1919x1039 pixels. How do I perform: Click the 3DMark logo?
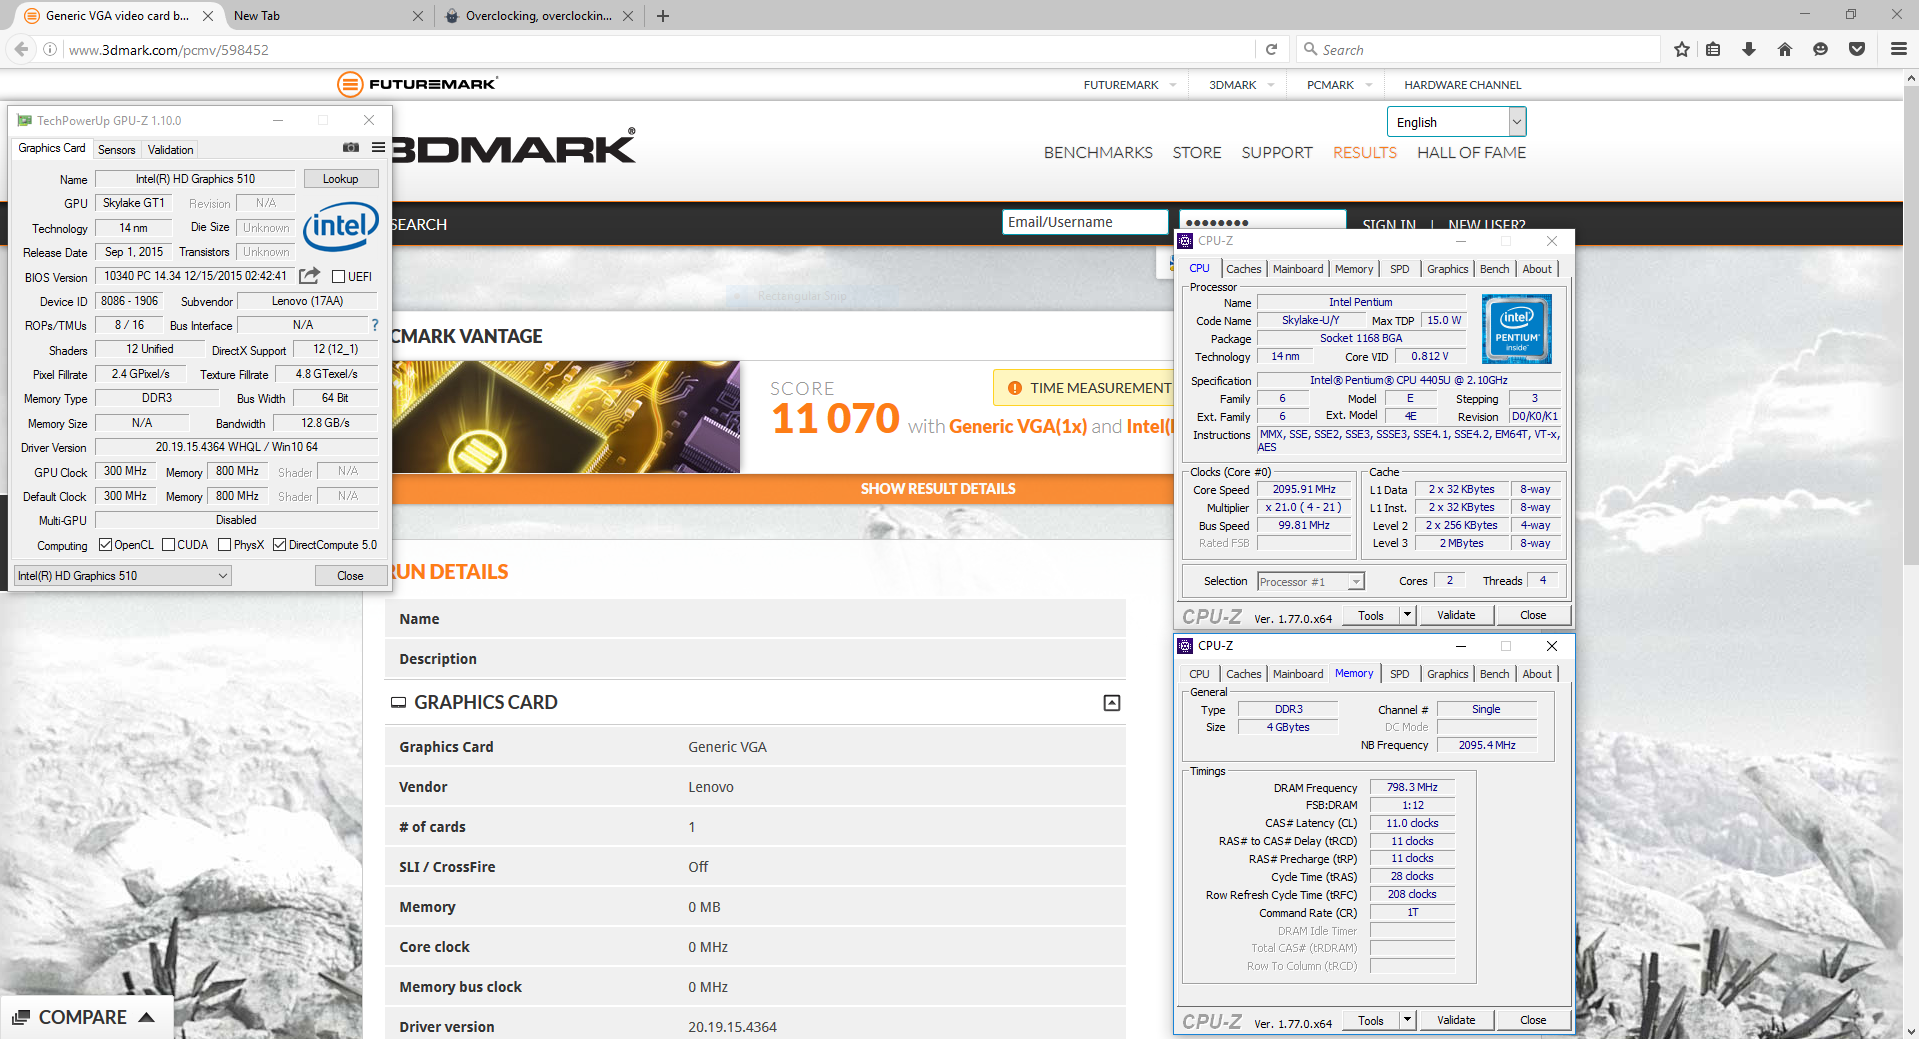tap(513, 147)
